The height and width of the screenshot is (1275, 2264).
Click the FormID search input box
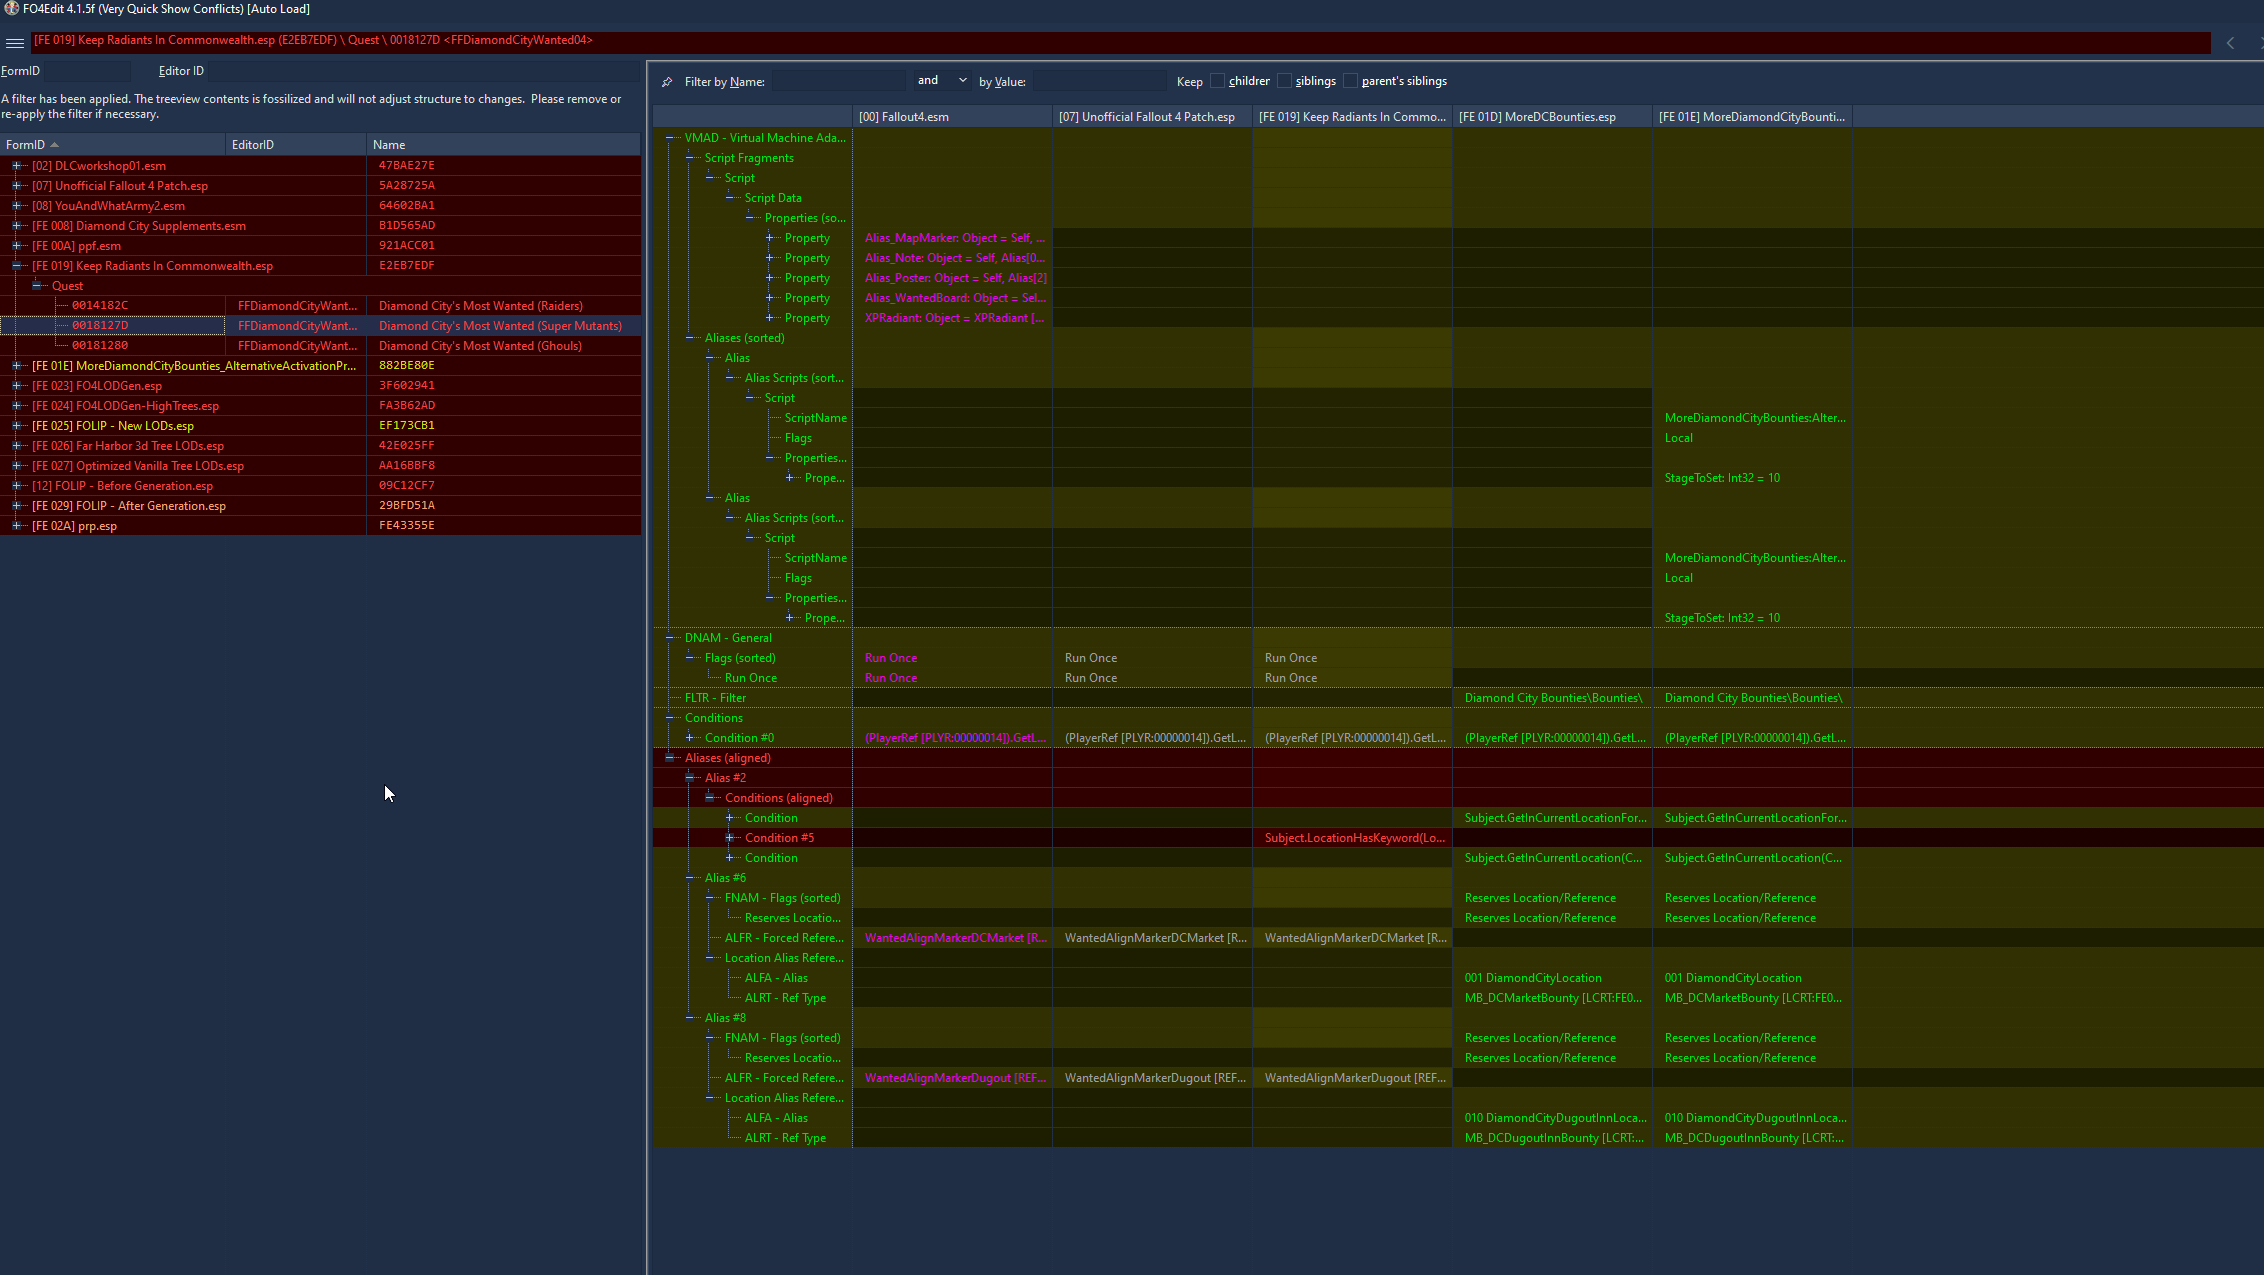tap(87, 71)
